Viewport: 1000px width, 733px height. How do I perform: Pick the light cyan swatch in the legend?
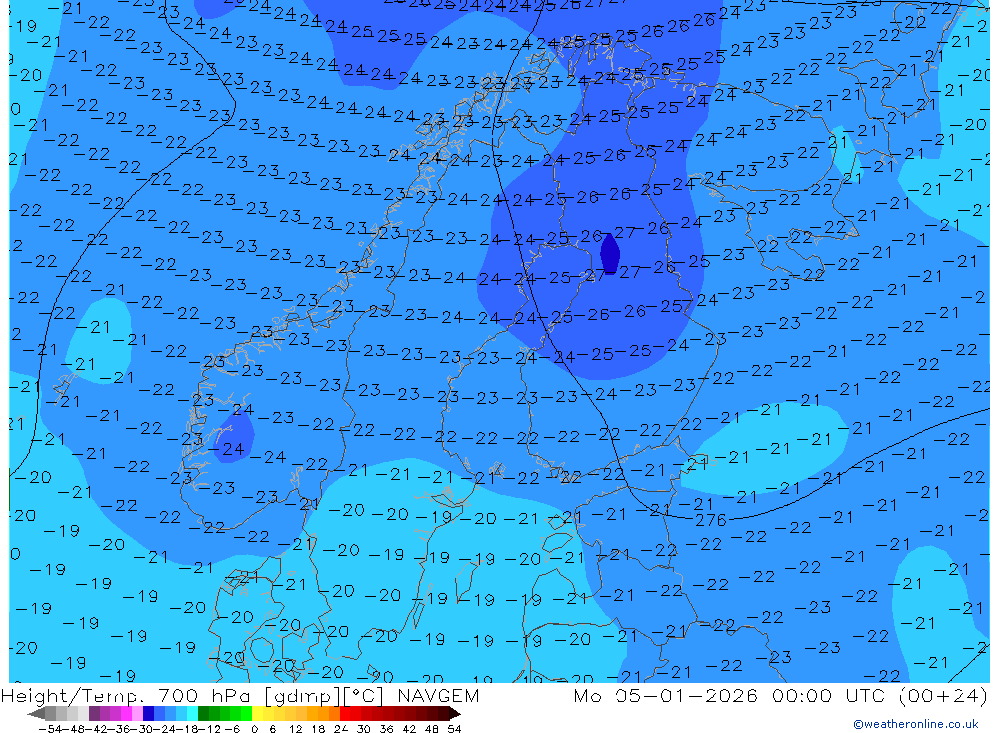(192, 714)
